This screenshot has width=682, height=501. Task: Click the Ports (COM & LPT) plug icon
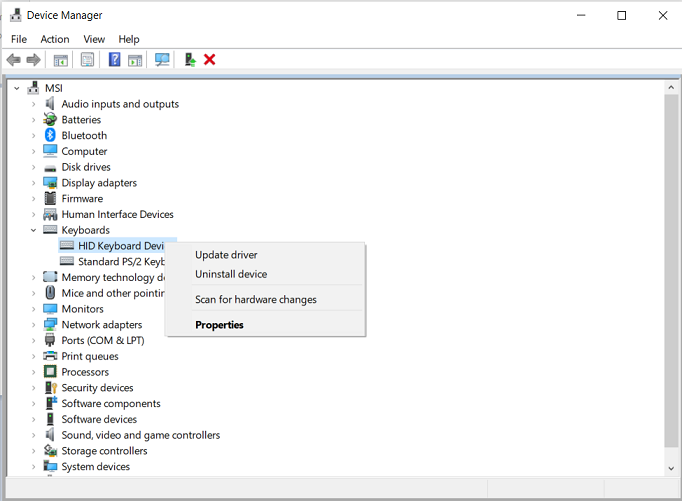coord(50,340)
